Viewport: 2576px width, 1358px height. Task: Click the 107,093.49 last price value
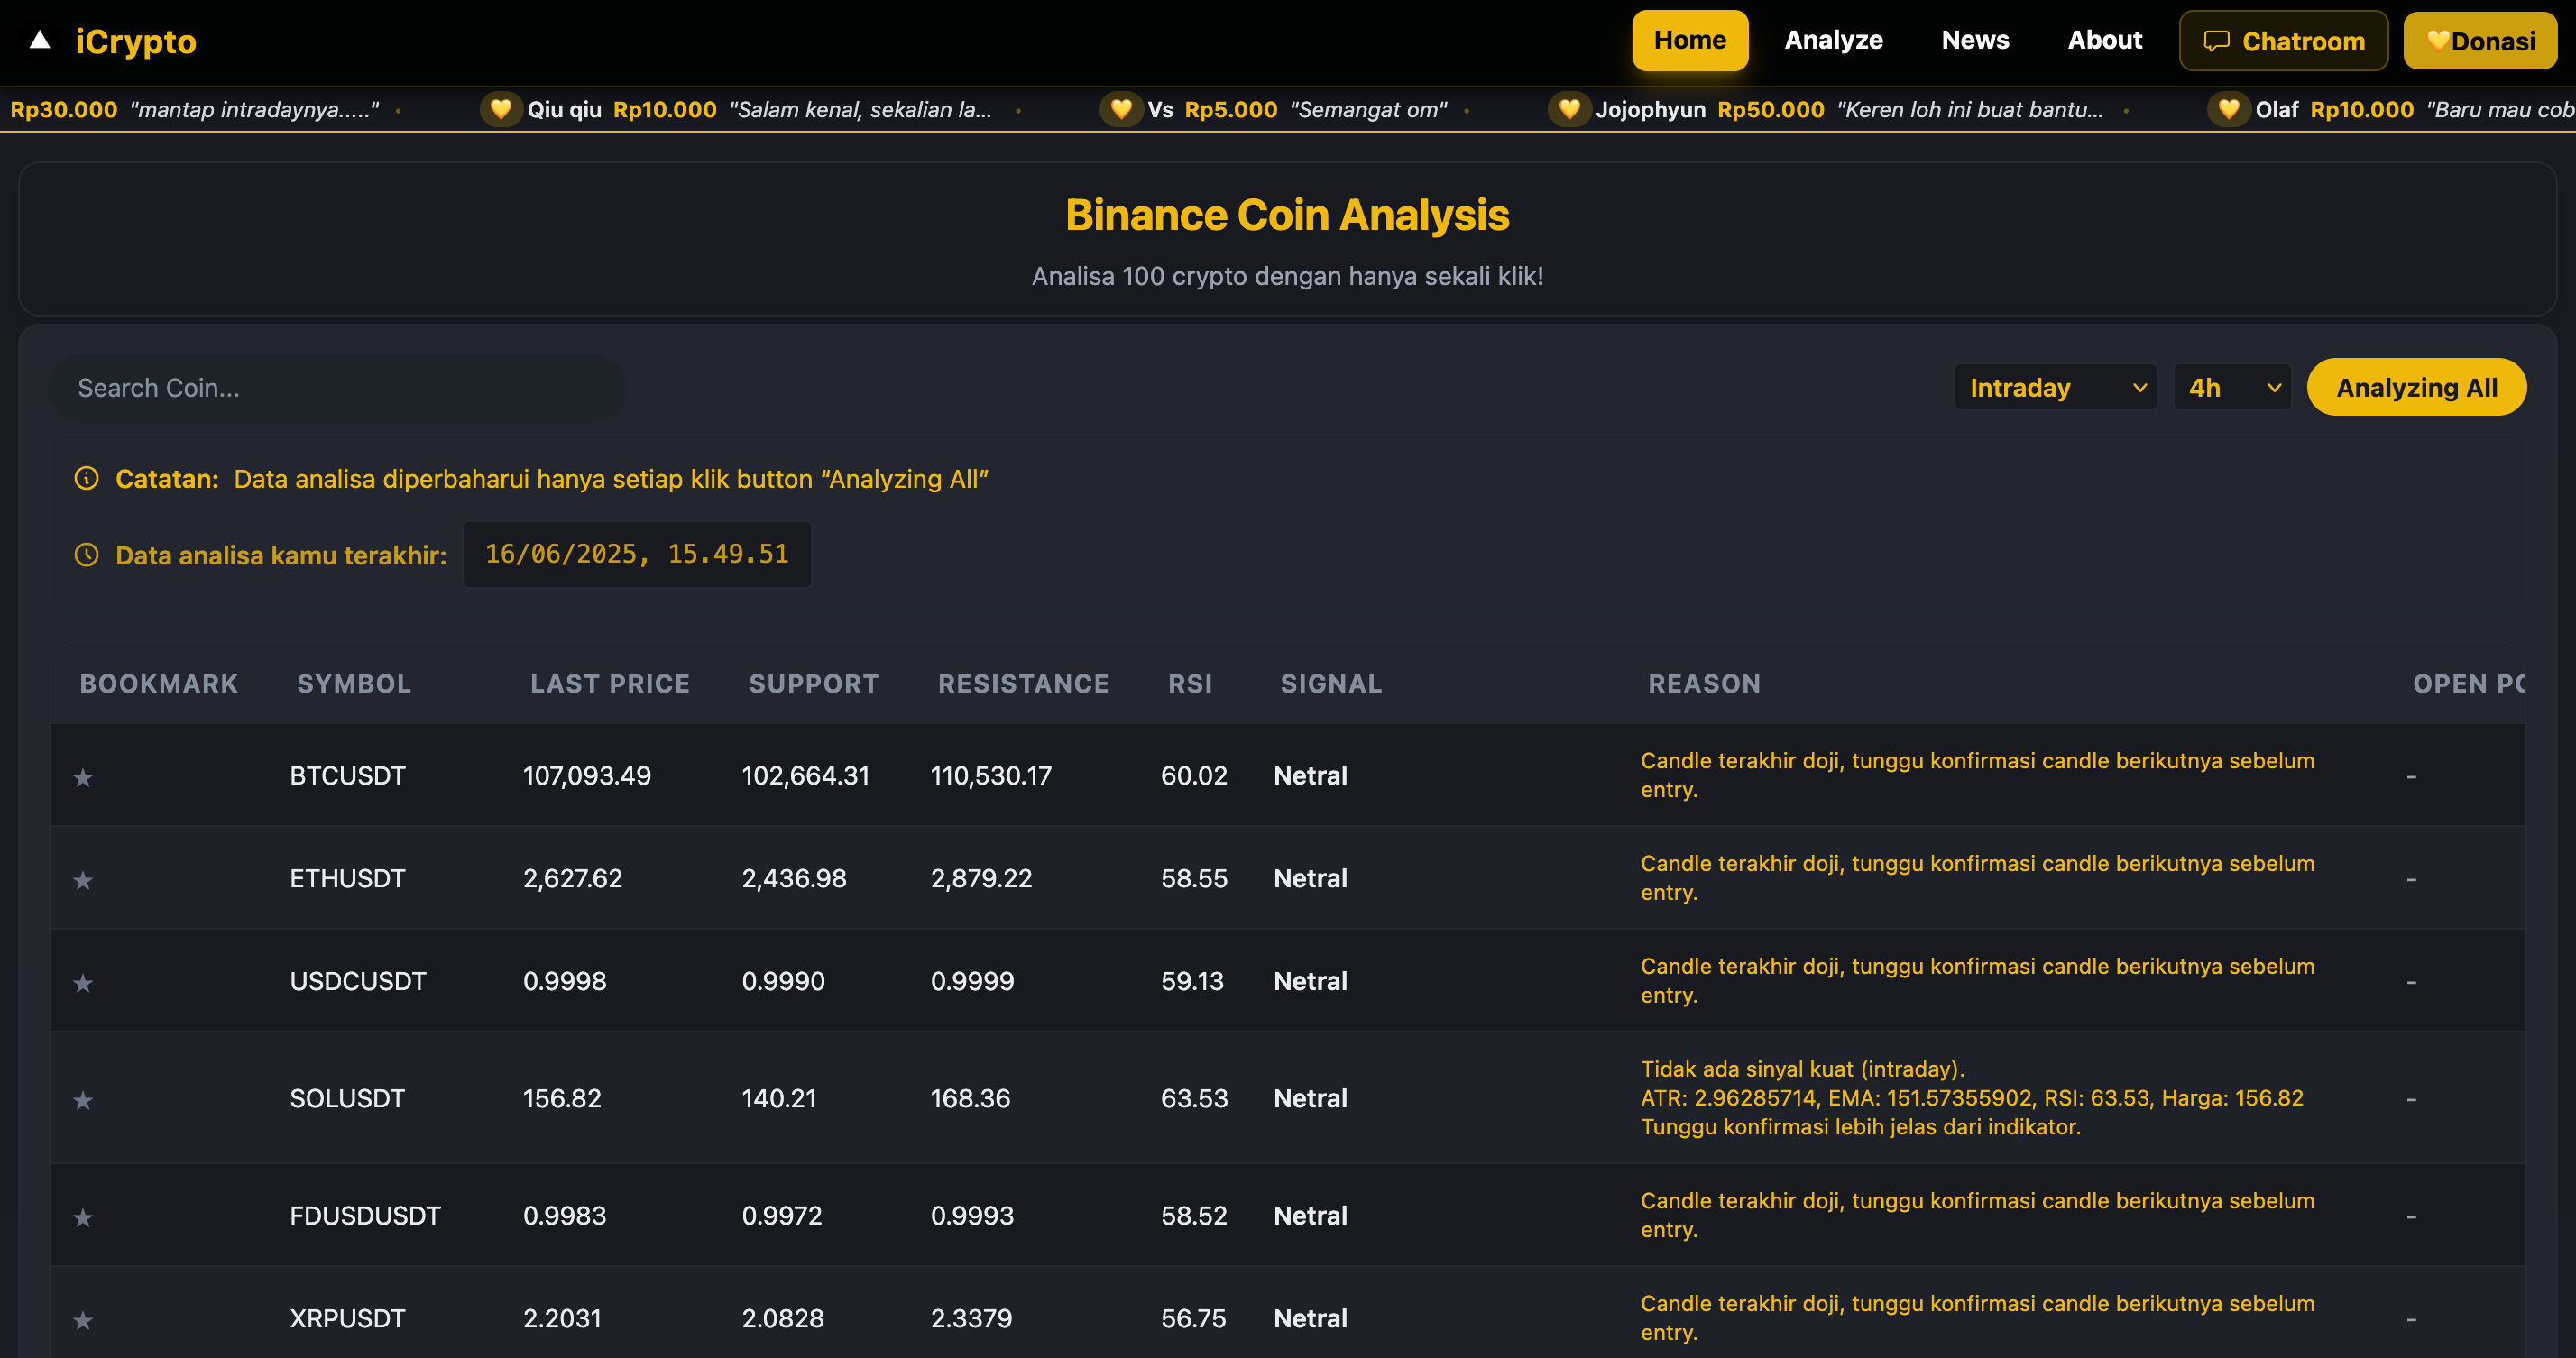pos(587,775)
